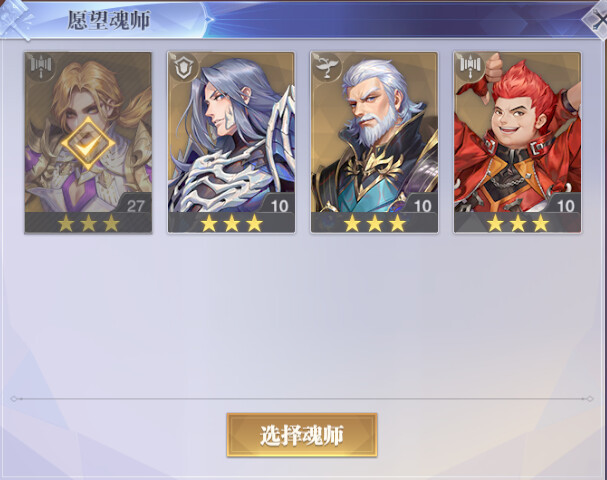Click the three-star rating under the blonde character
The width and height of the screenshot is (607, 480).
click(88, 223)
